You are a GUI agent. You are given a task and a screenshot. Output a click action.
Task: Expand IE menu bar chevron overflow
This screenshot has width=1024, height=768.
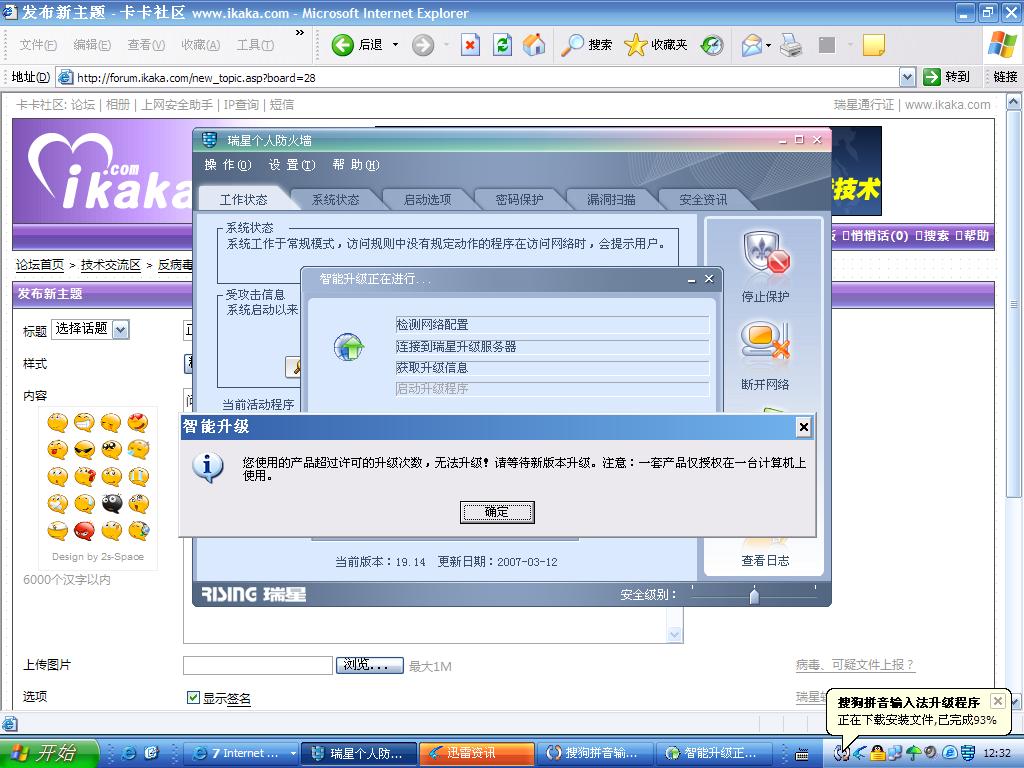(300, 33)
